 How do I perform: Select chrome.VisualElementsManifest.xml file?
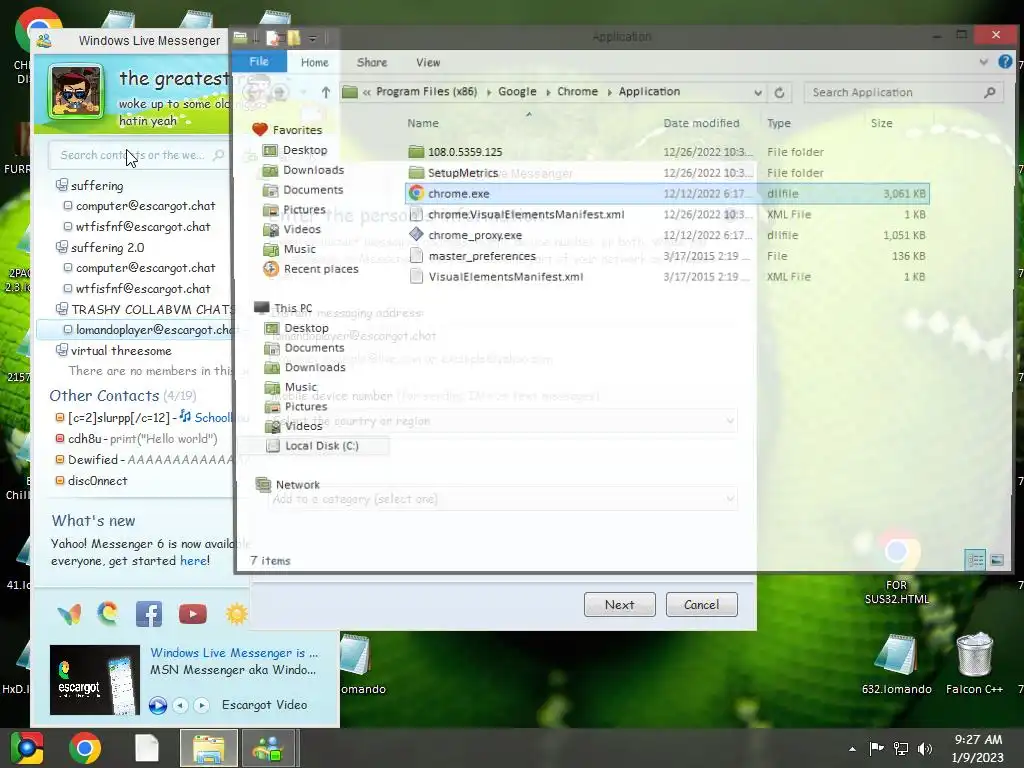[x=526, y=214]
